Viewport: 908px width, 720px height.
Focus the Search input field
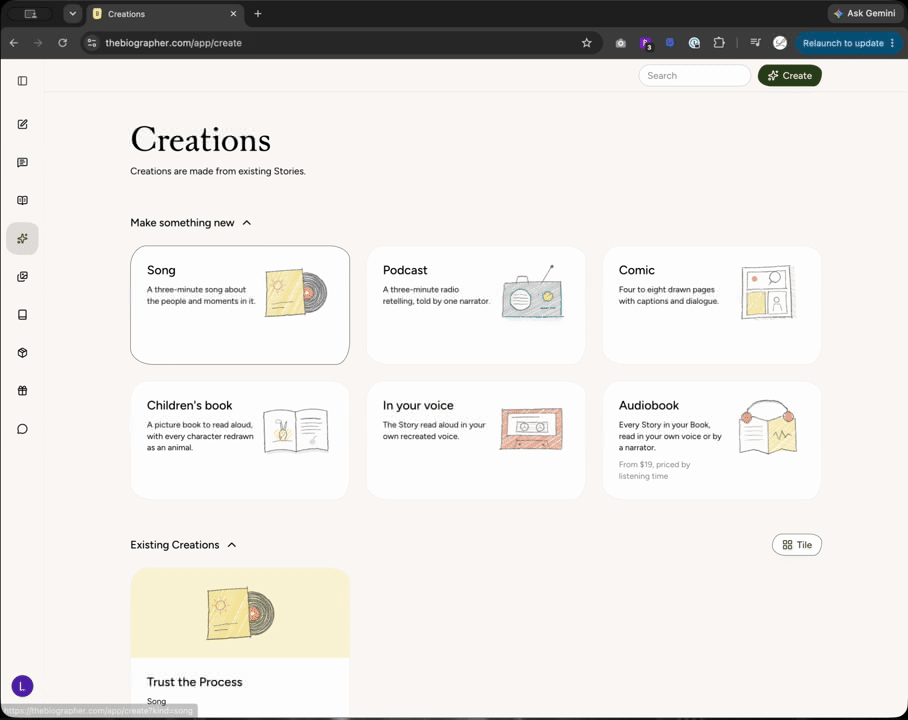[694, 75]
